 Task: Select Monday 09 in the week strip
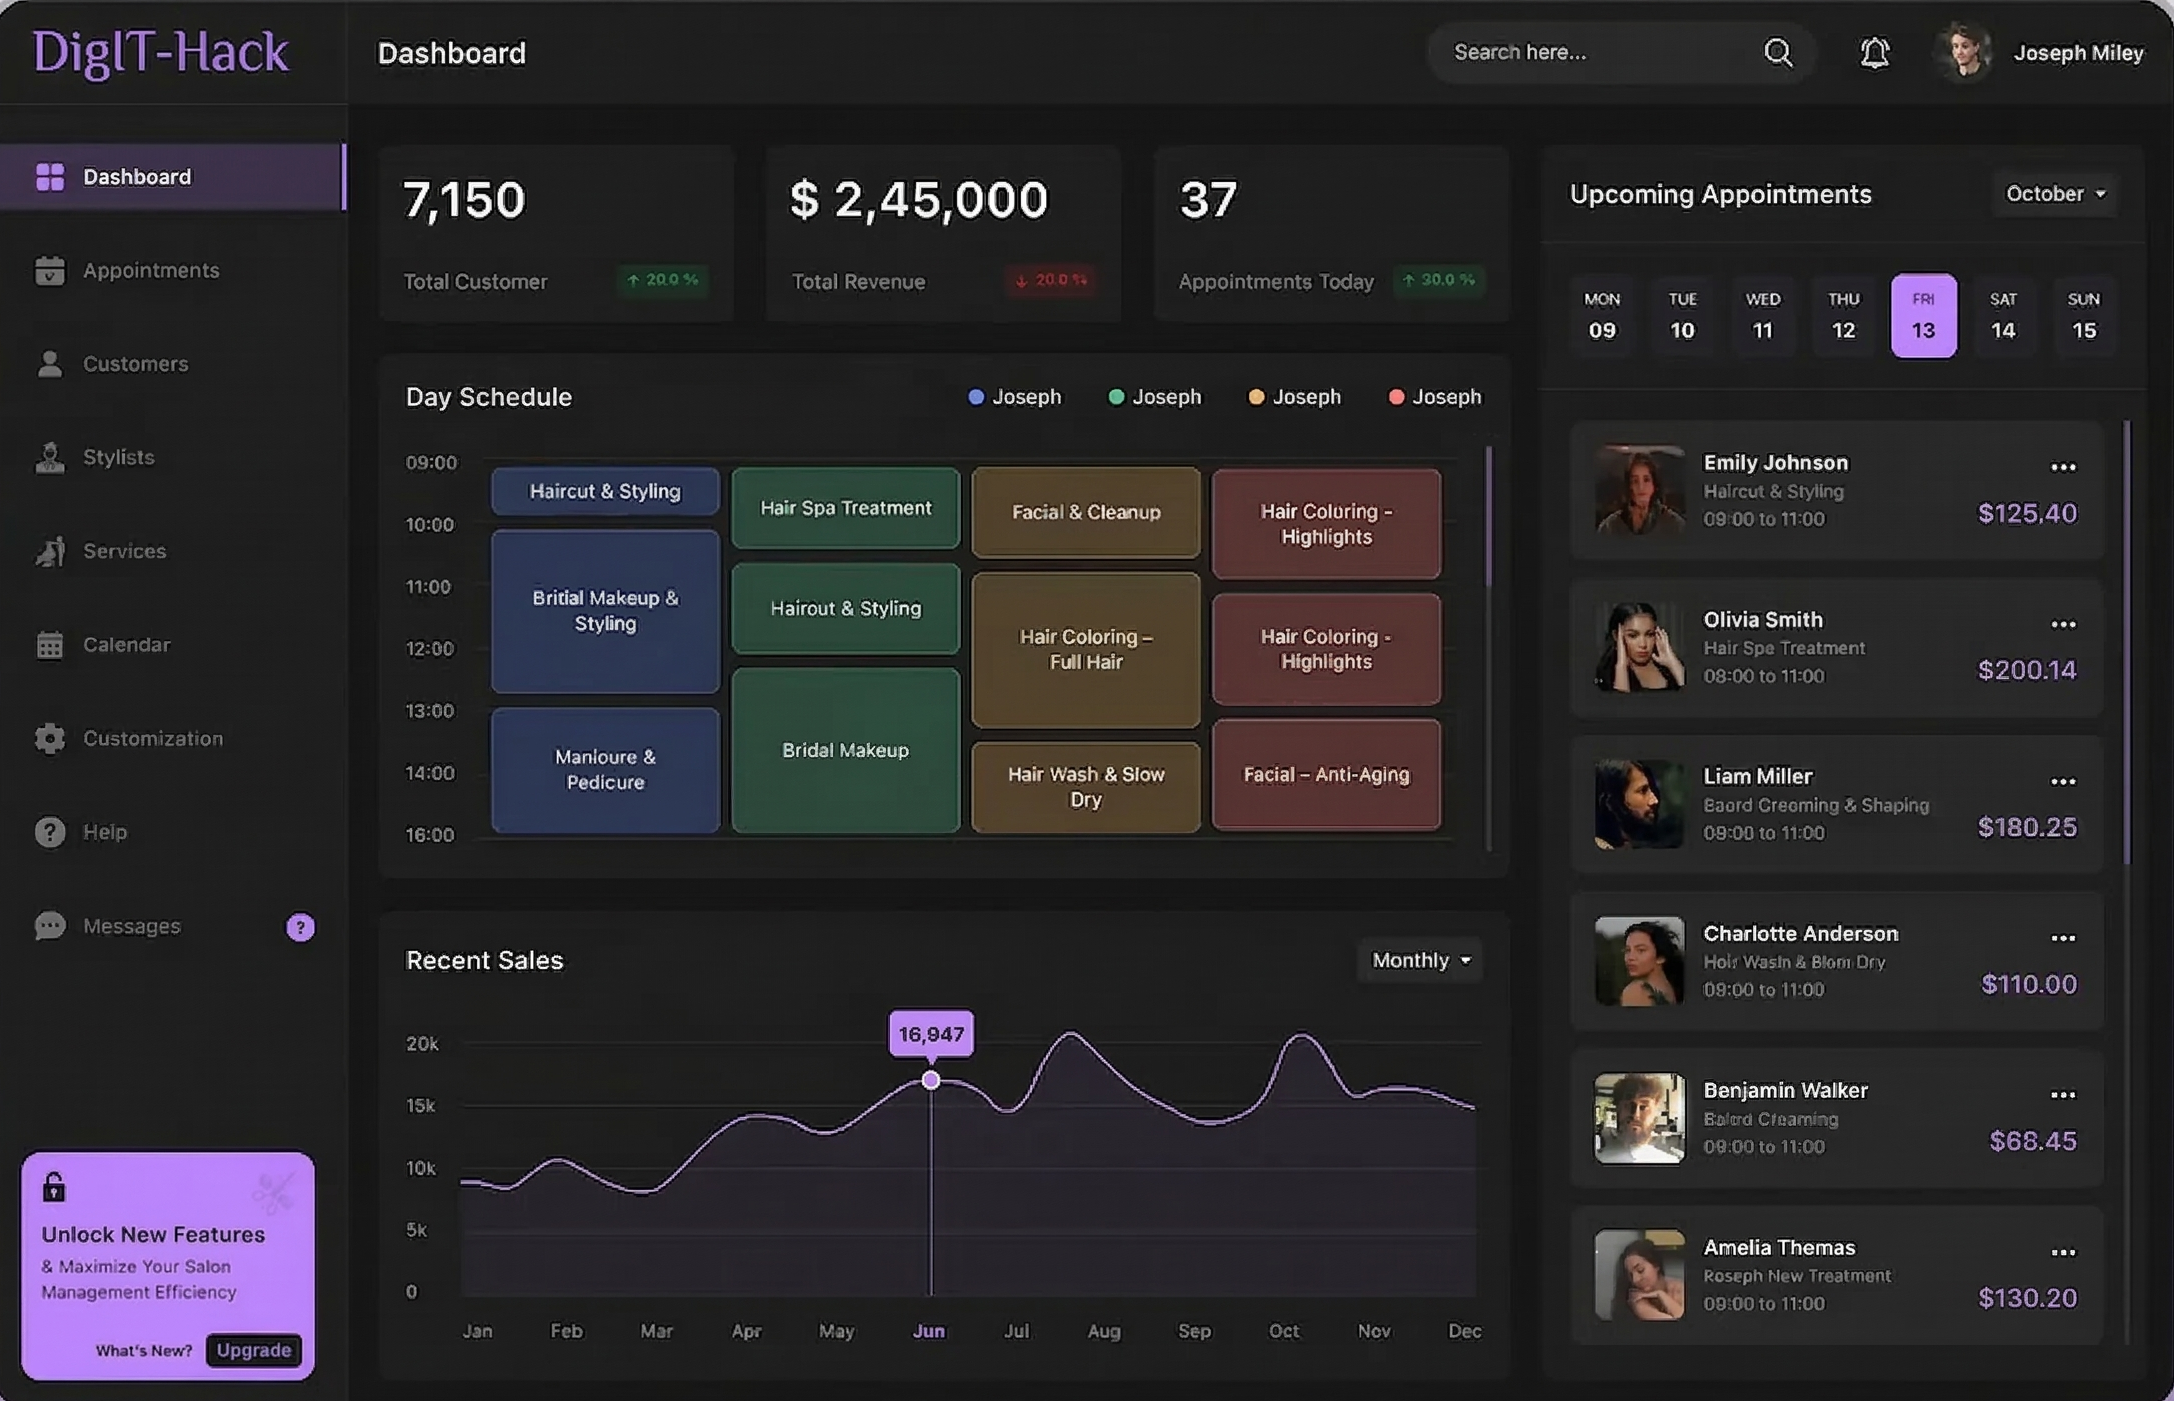click(x=1602, y=315)
